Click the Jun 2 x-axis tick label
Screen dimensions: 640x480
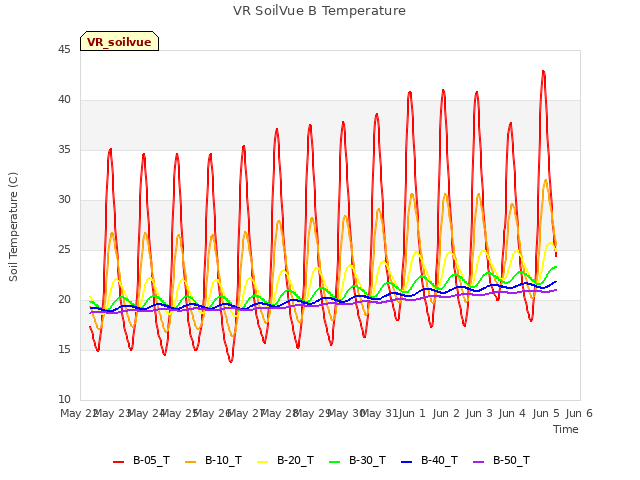446,413
